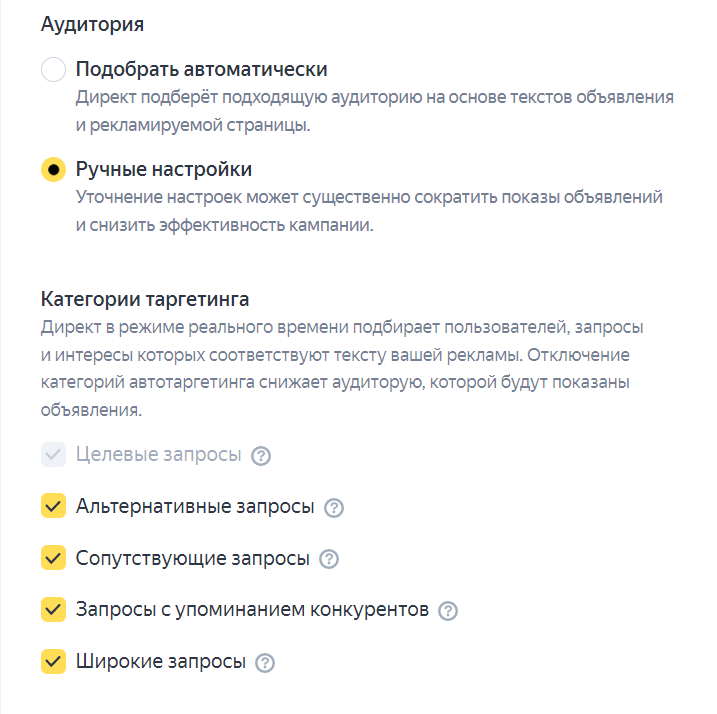This screenshot has width=717, height=714.
Task: Click the Подобрать автоматически label text
Action: [201, 70]
